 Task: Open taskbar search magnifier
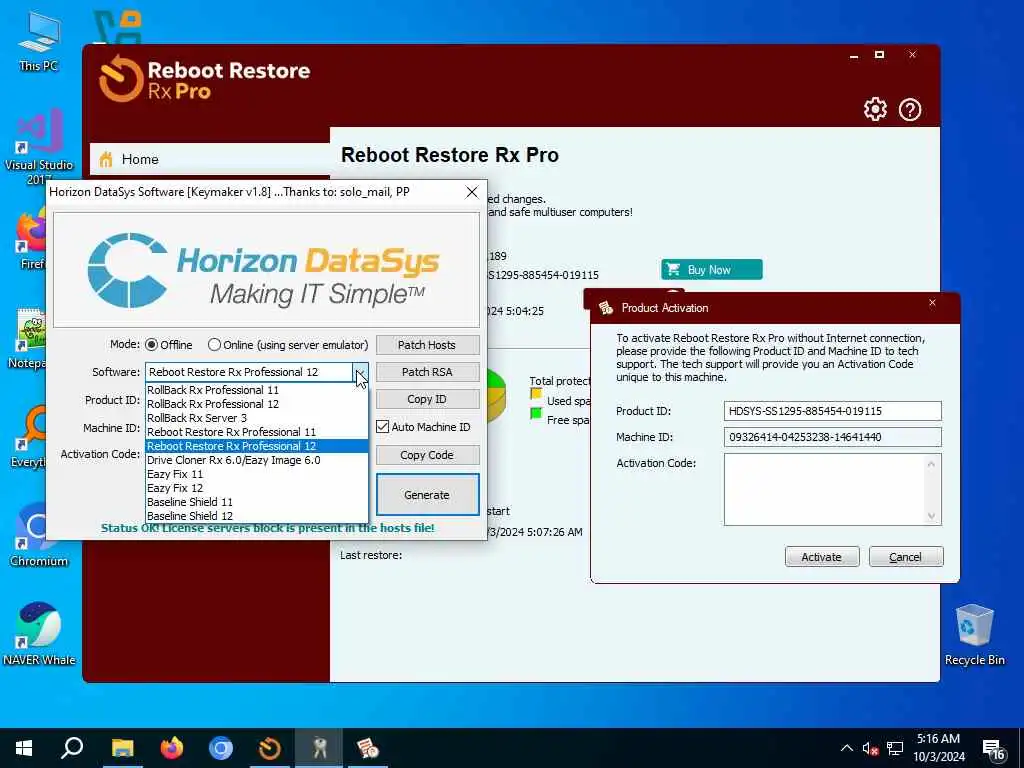tap(72, 748)
